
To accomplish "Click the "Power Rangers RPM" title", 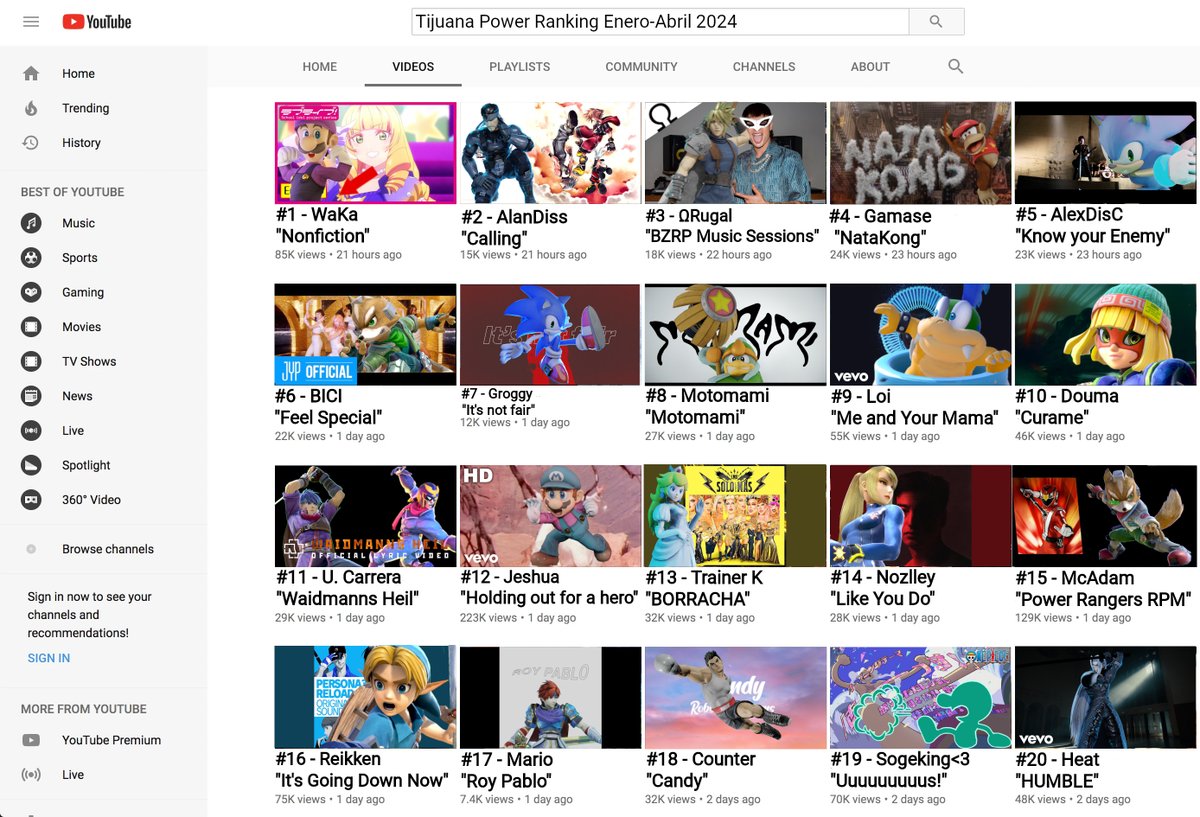I will tap(1103, 600).
